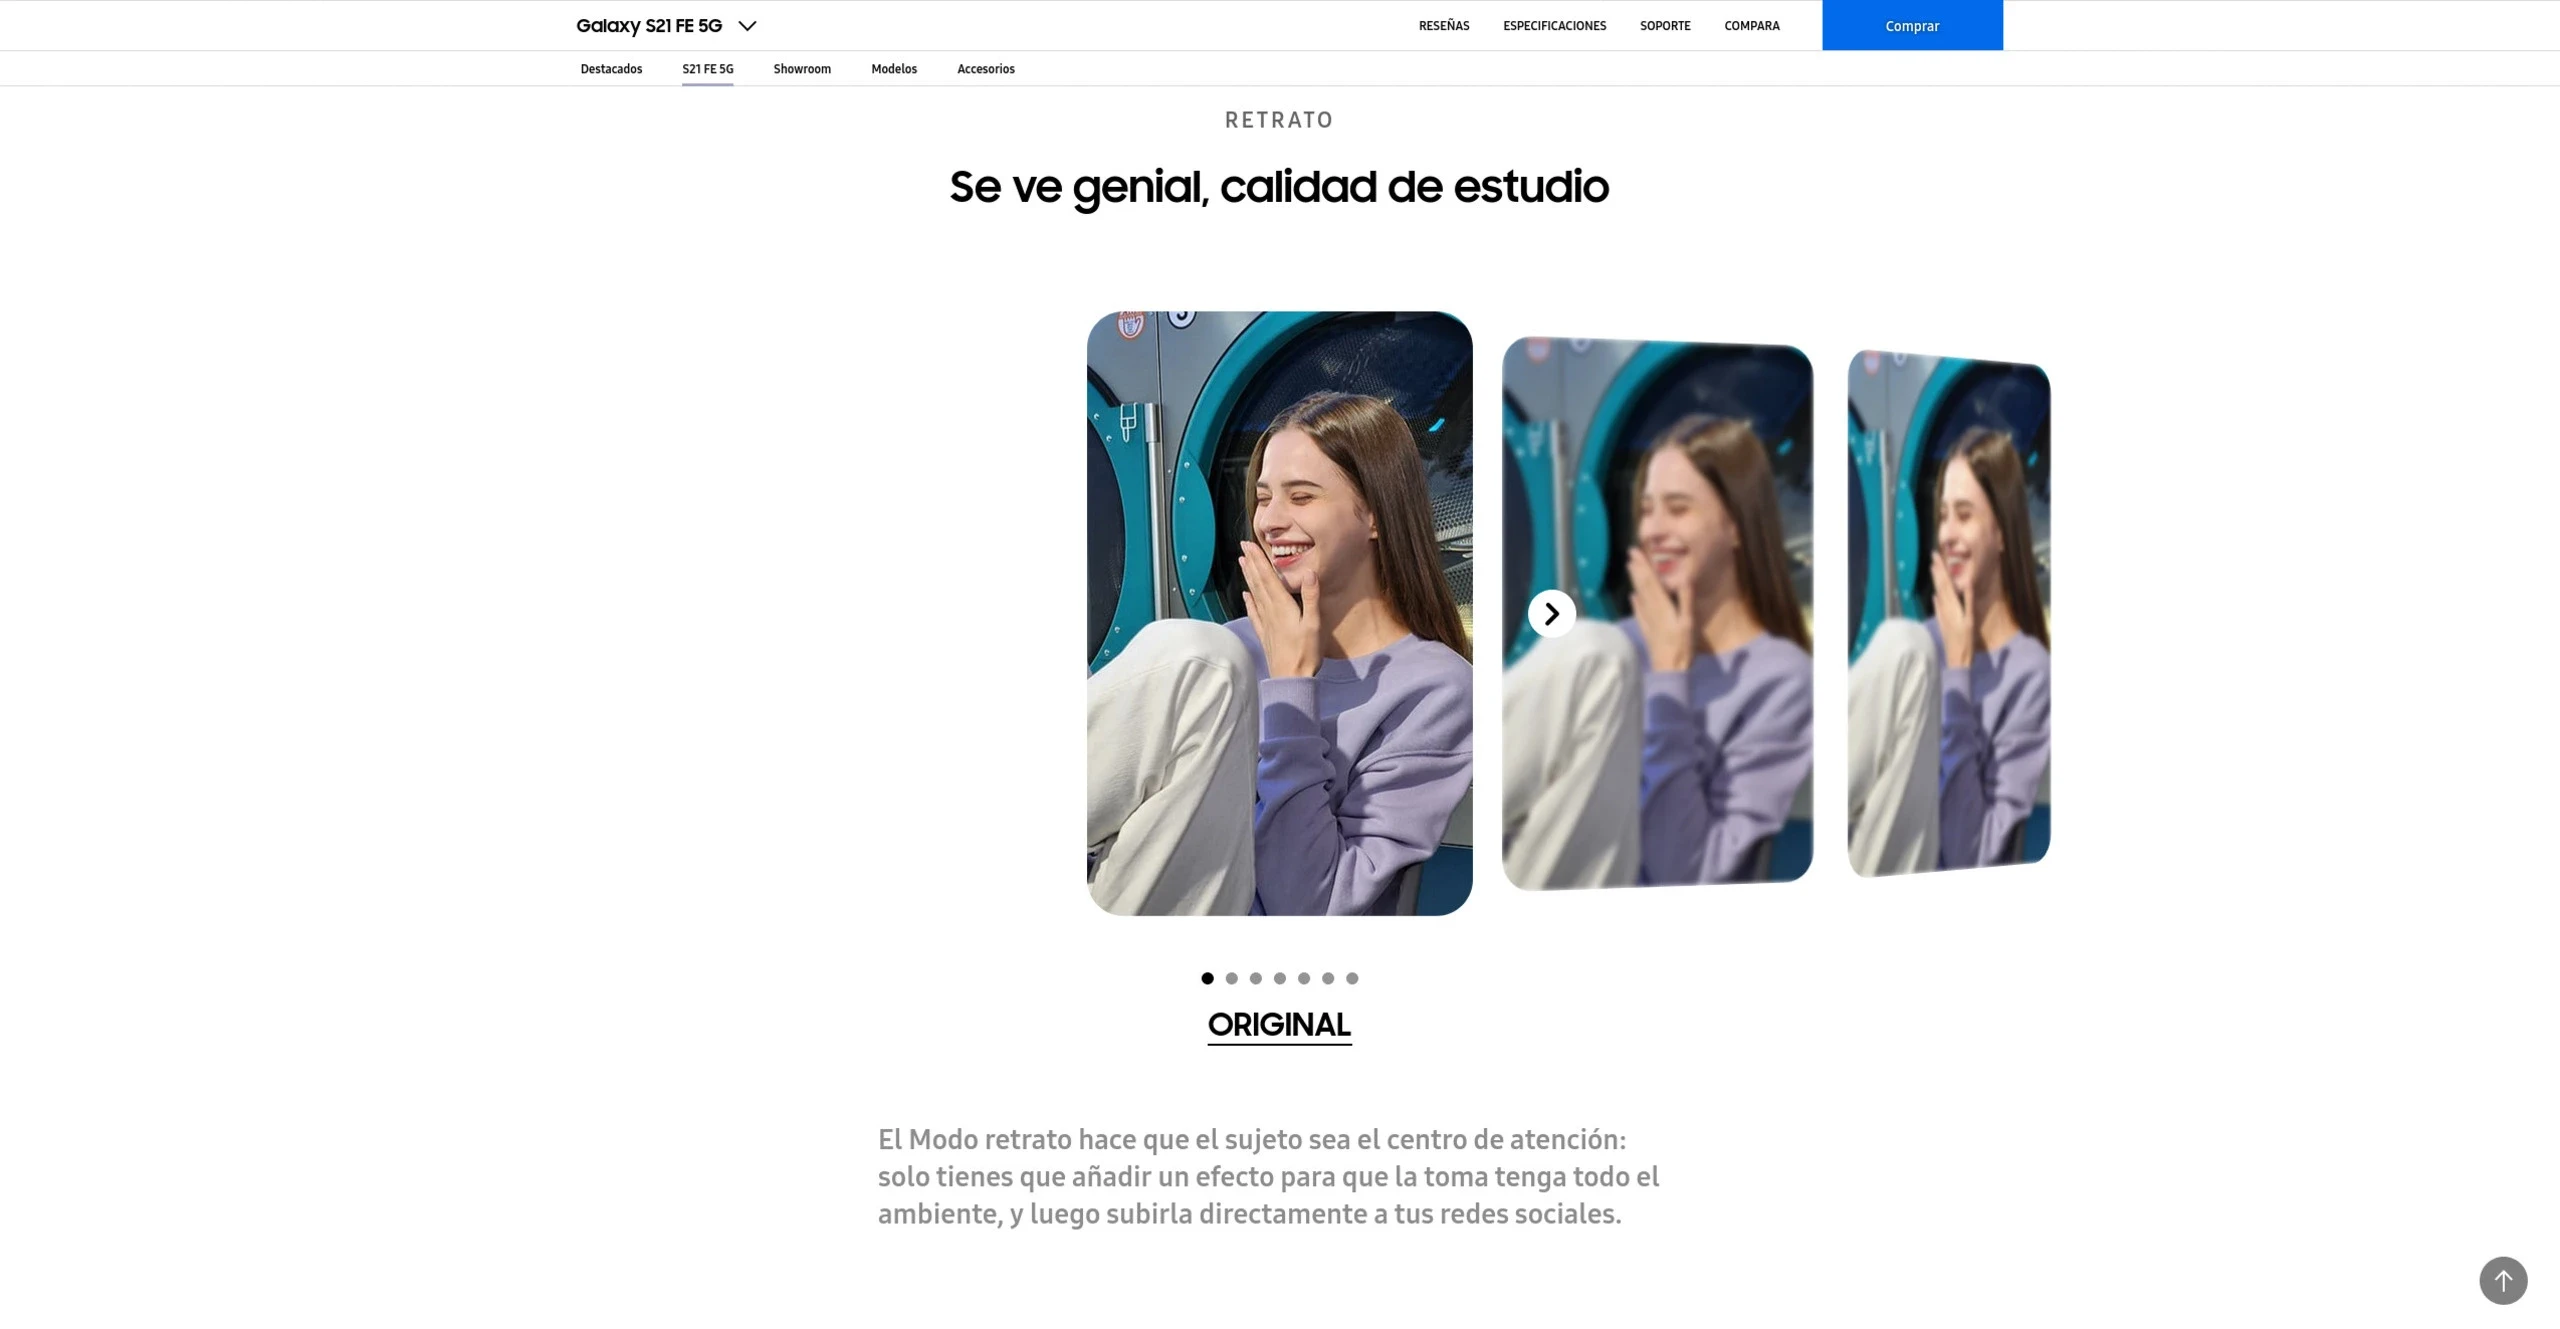2560x1329 pixels.
Task: Switch to the Destacados tab
Action: click(x=611, y=69)
